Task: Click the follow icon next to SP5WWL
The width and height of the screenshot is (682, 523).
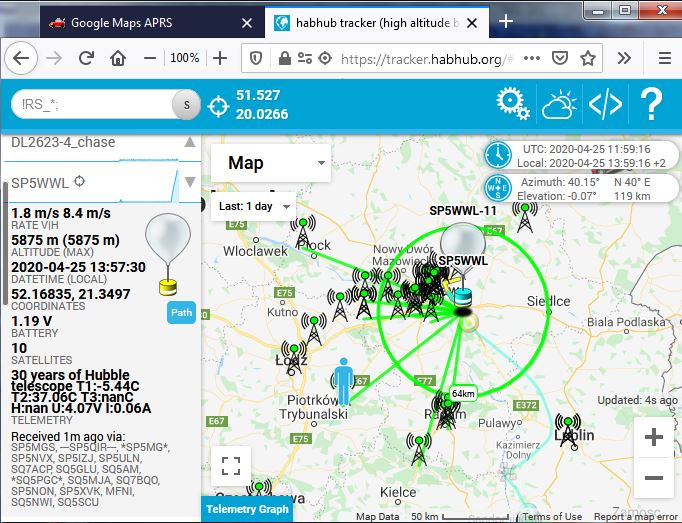Action: [80, 181]
